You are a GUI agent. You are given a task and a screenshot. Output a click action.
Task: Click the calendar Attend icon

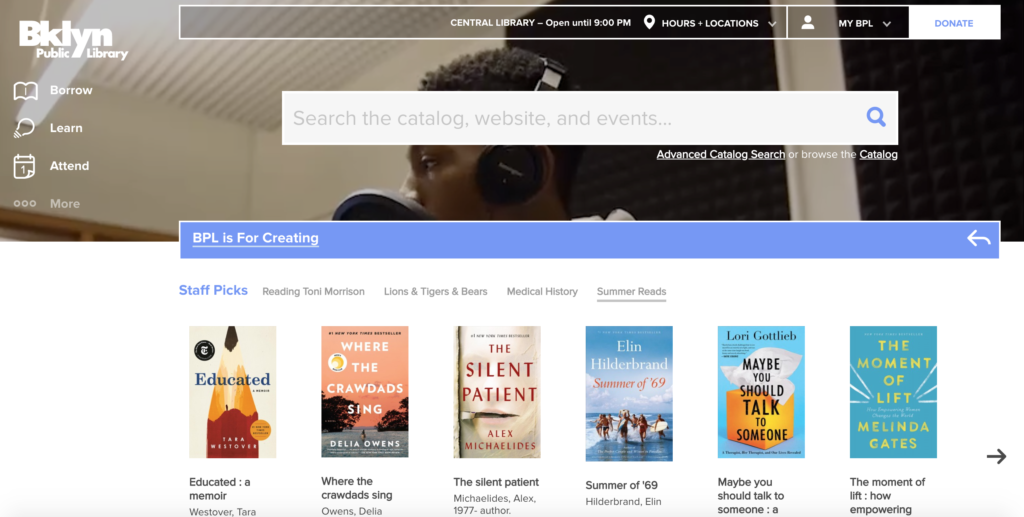(x=24, y=166)
